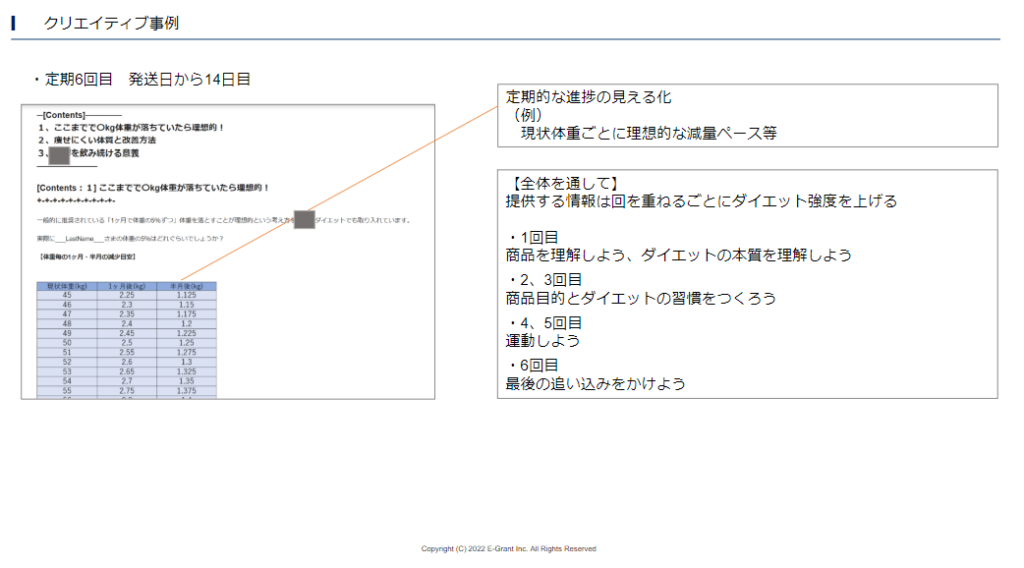Click the [Contents] header in the email preview
Viewport: 1024px width, 568px height.
[65, 115]
